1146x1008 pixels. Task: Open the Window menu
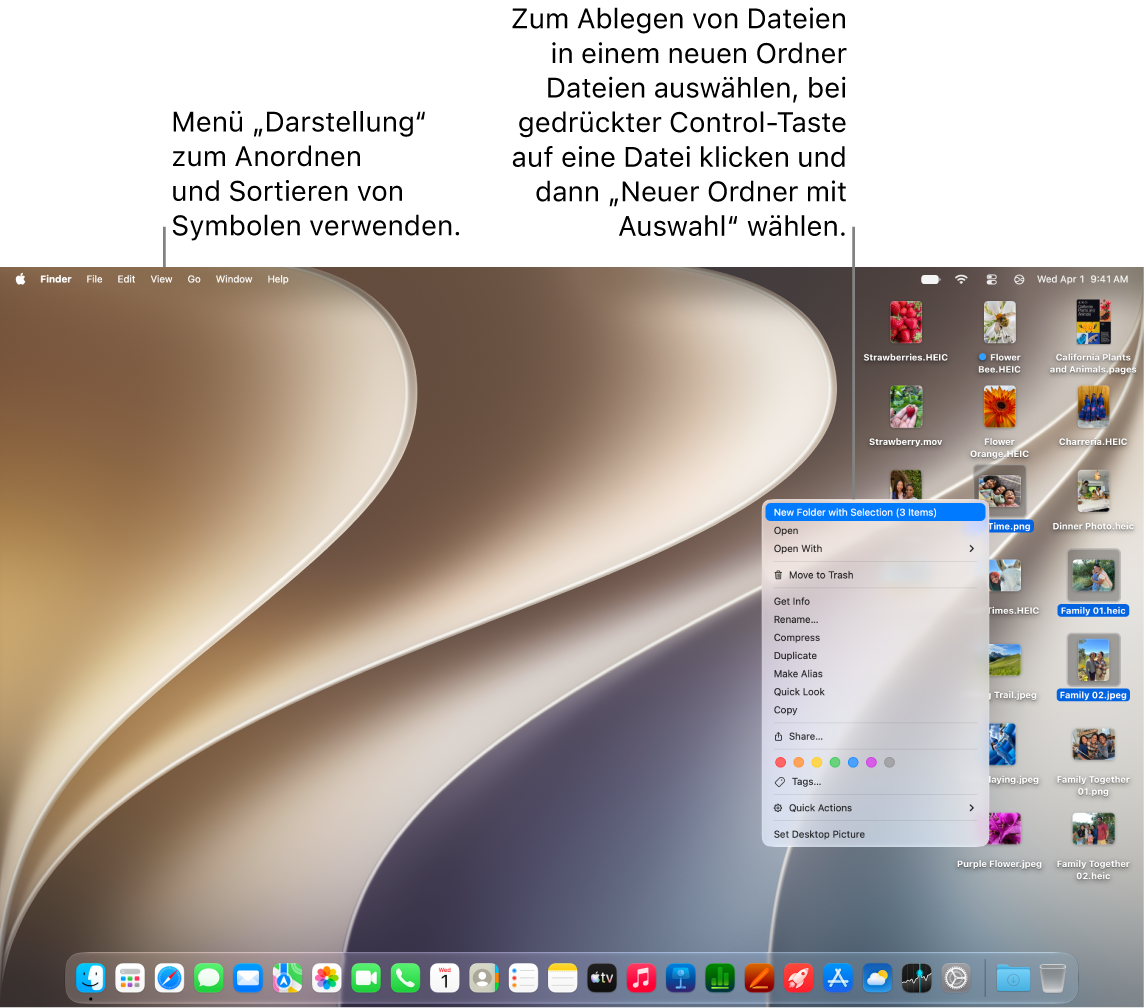234,279
